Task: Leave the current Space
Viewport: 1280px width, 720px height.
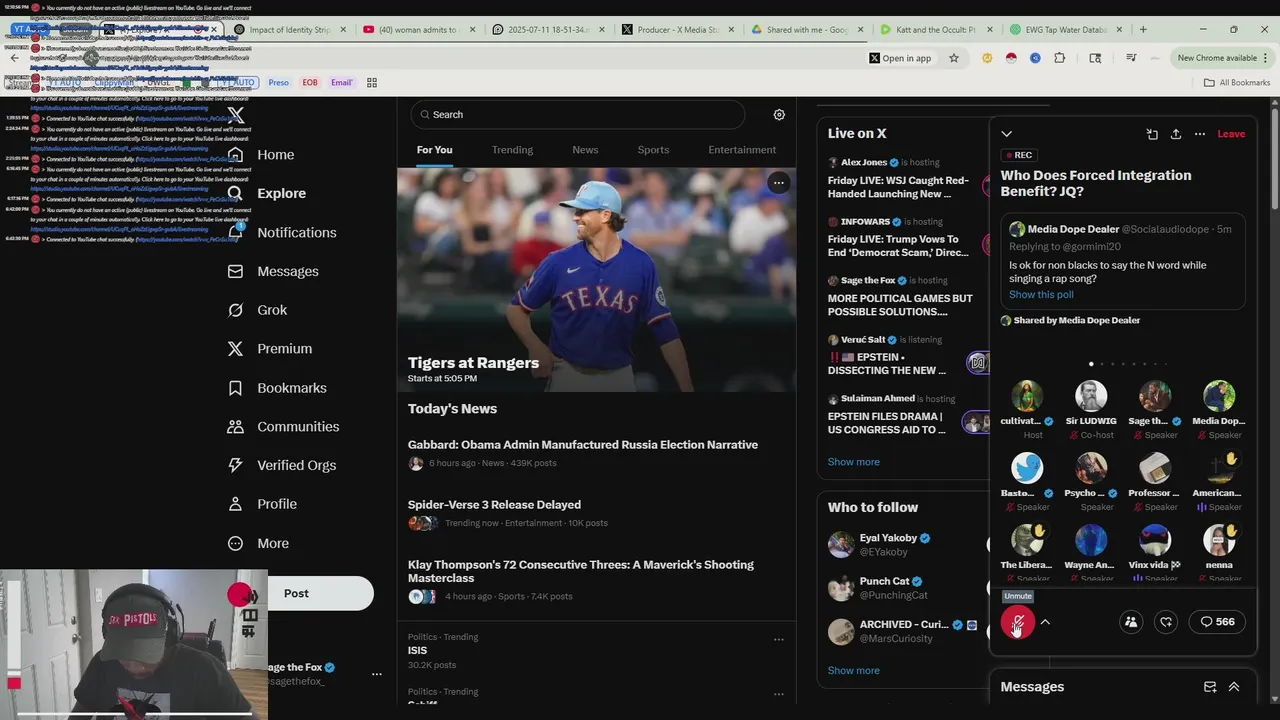Action: (1231, 134)
